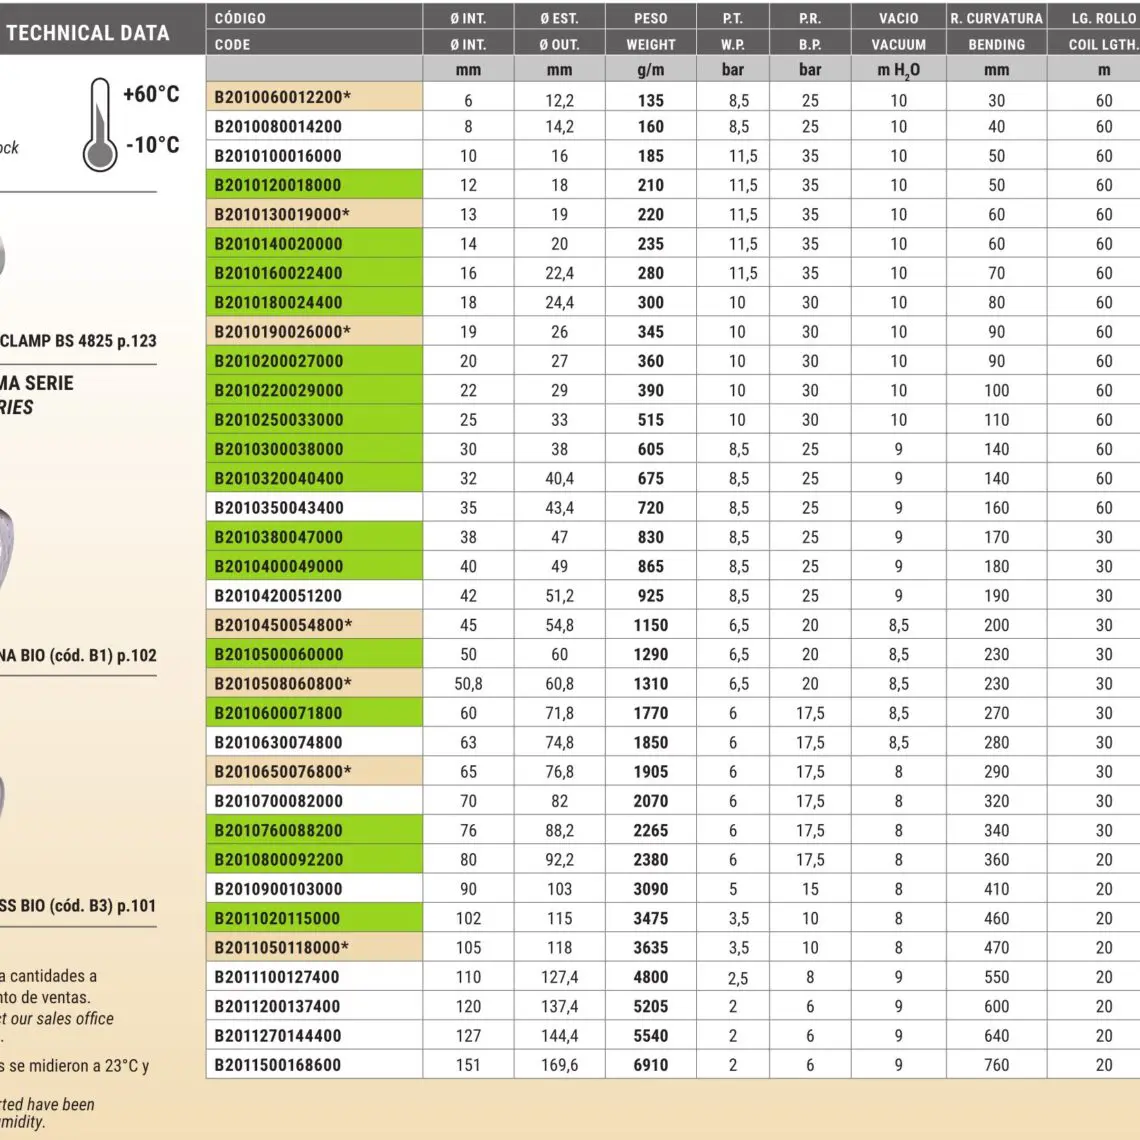Click green code cell B2011020115000
Viewport: 1140px width, 1140px height.
[x=277, y=918]
